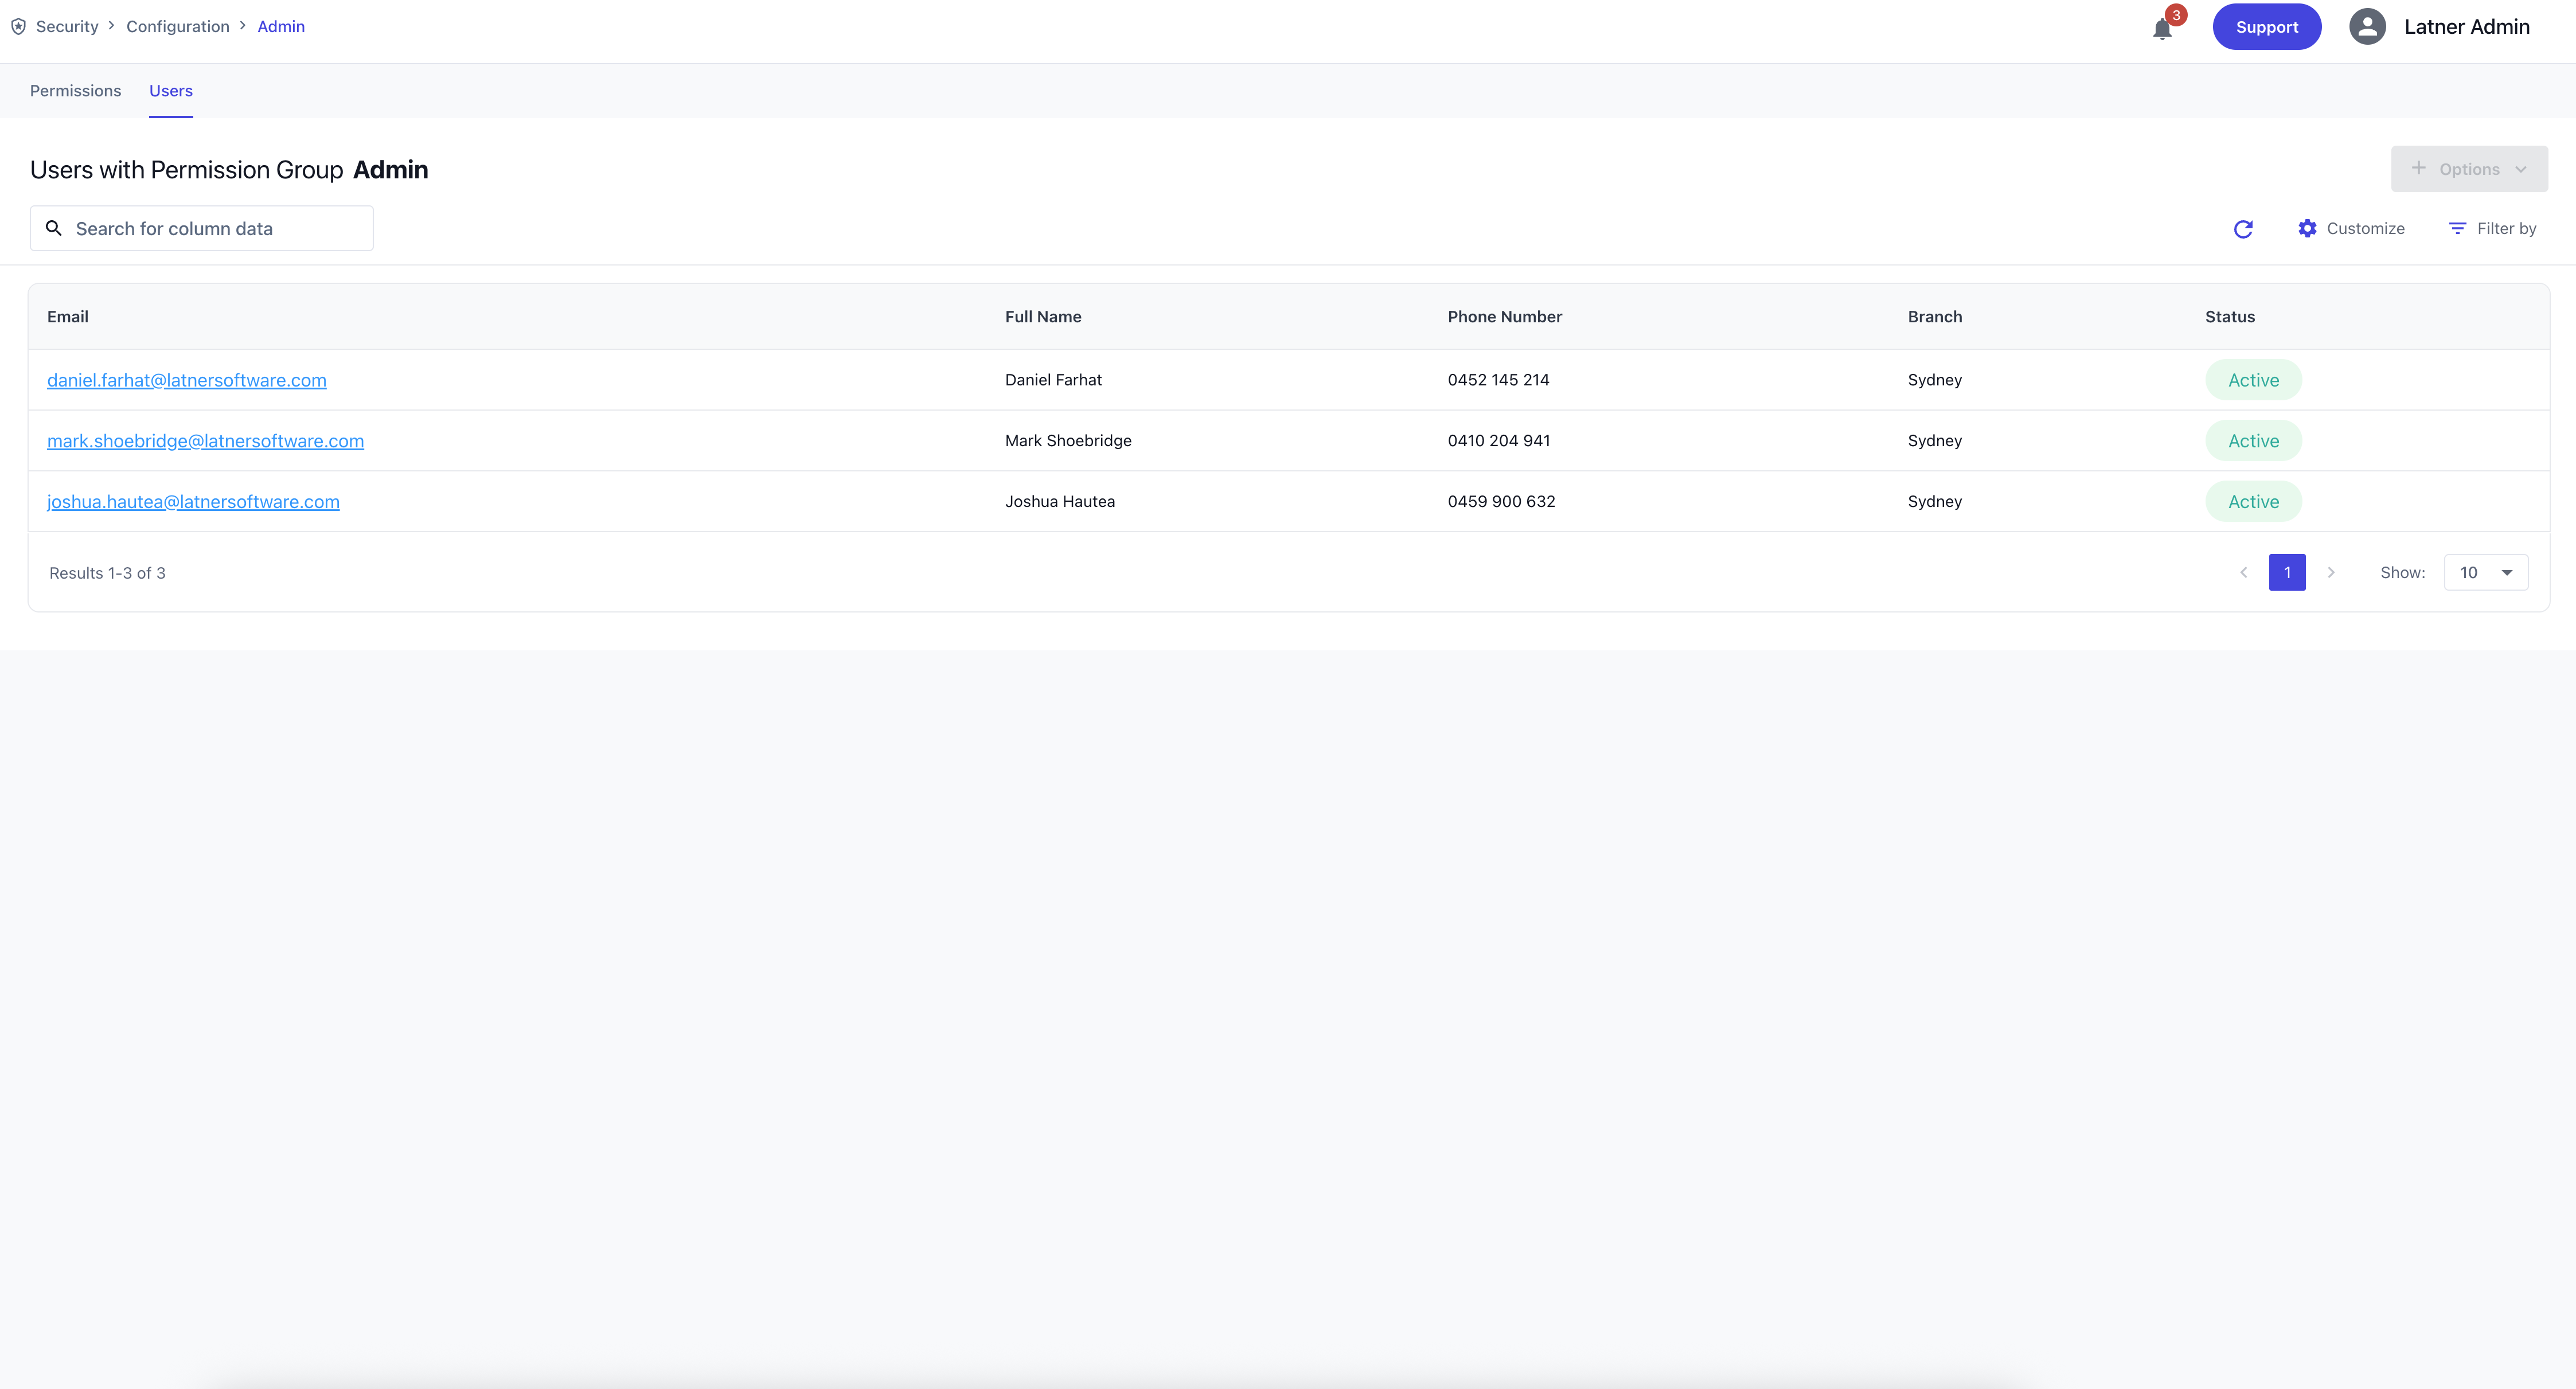Open daniel.farhat@latnersoftware.com email link
This screenshot has width=2576, height=1389.
187,380
